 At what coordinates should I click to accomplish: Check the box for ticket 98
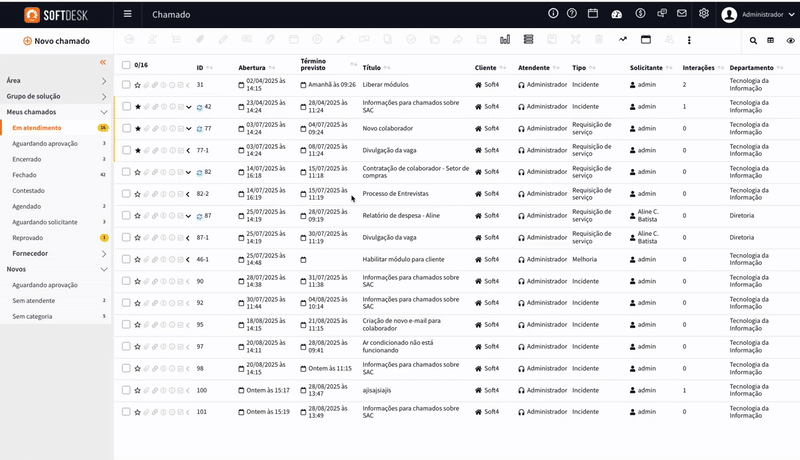click(126, 368)
